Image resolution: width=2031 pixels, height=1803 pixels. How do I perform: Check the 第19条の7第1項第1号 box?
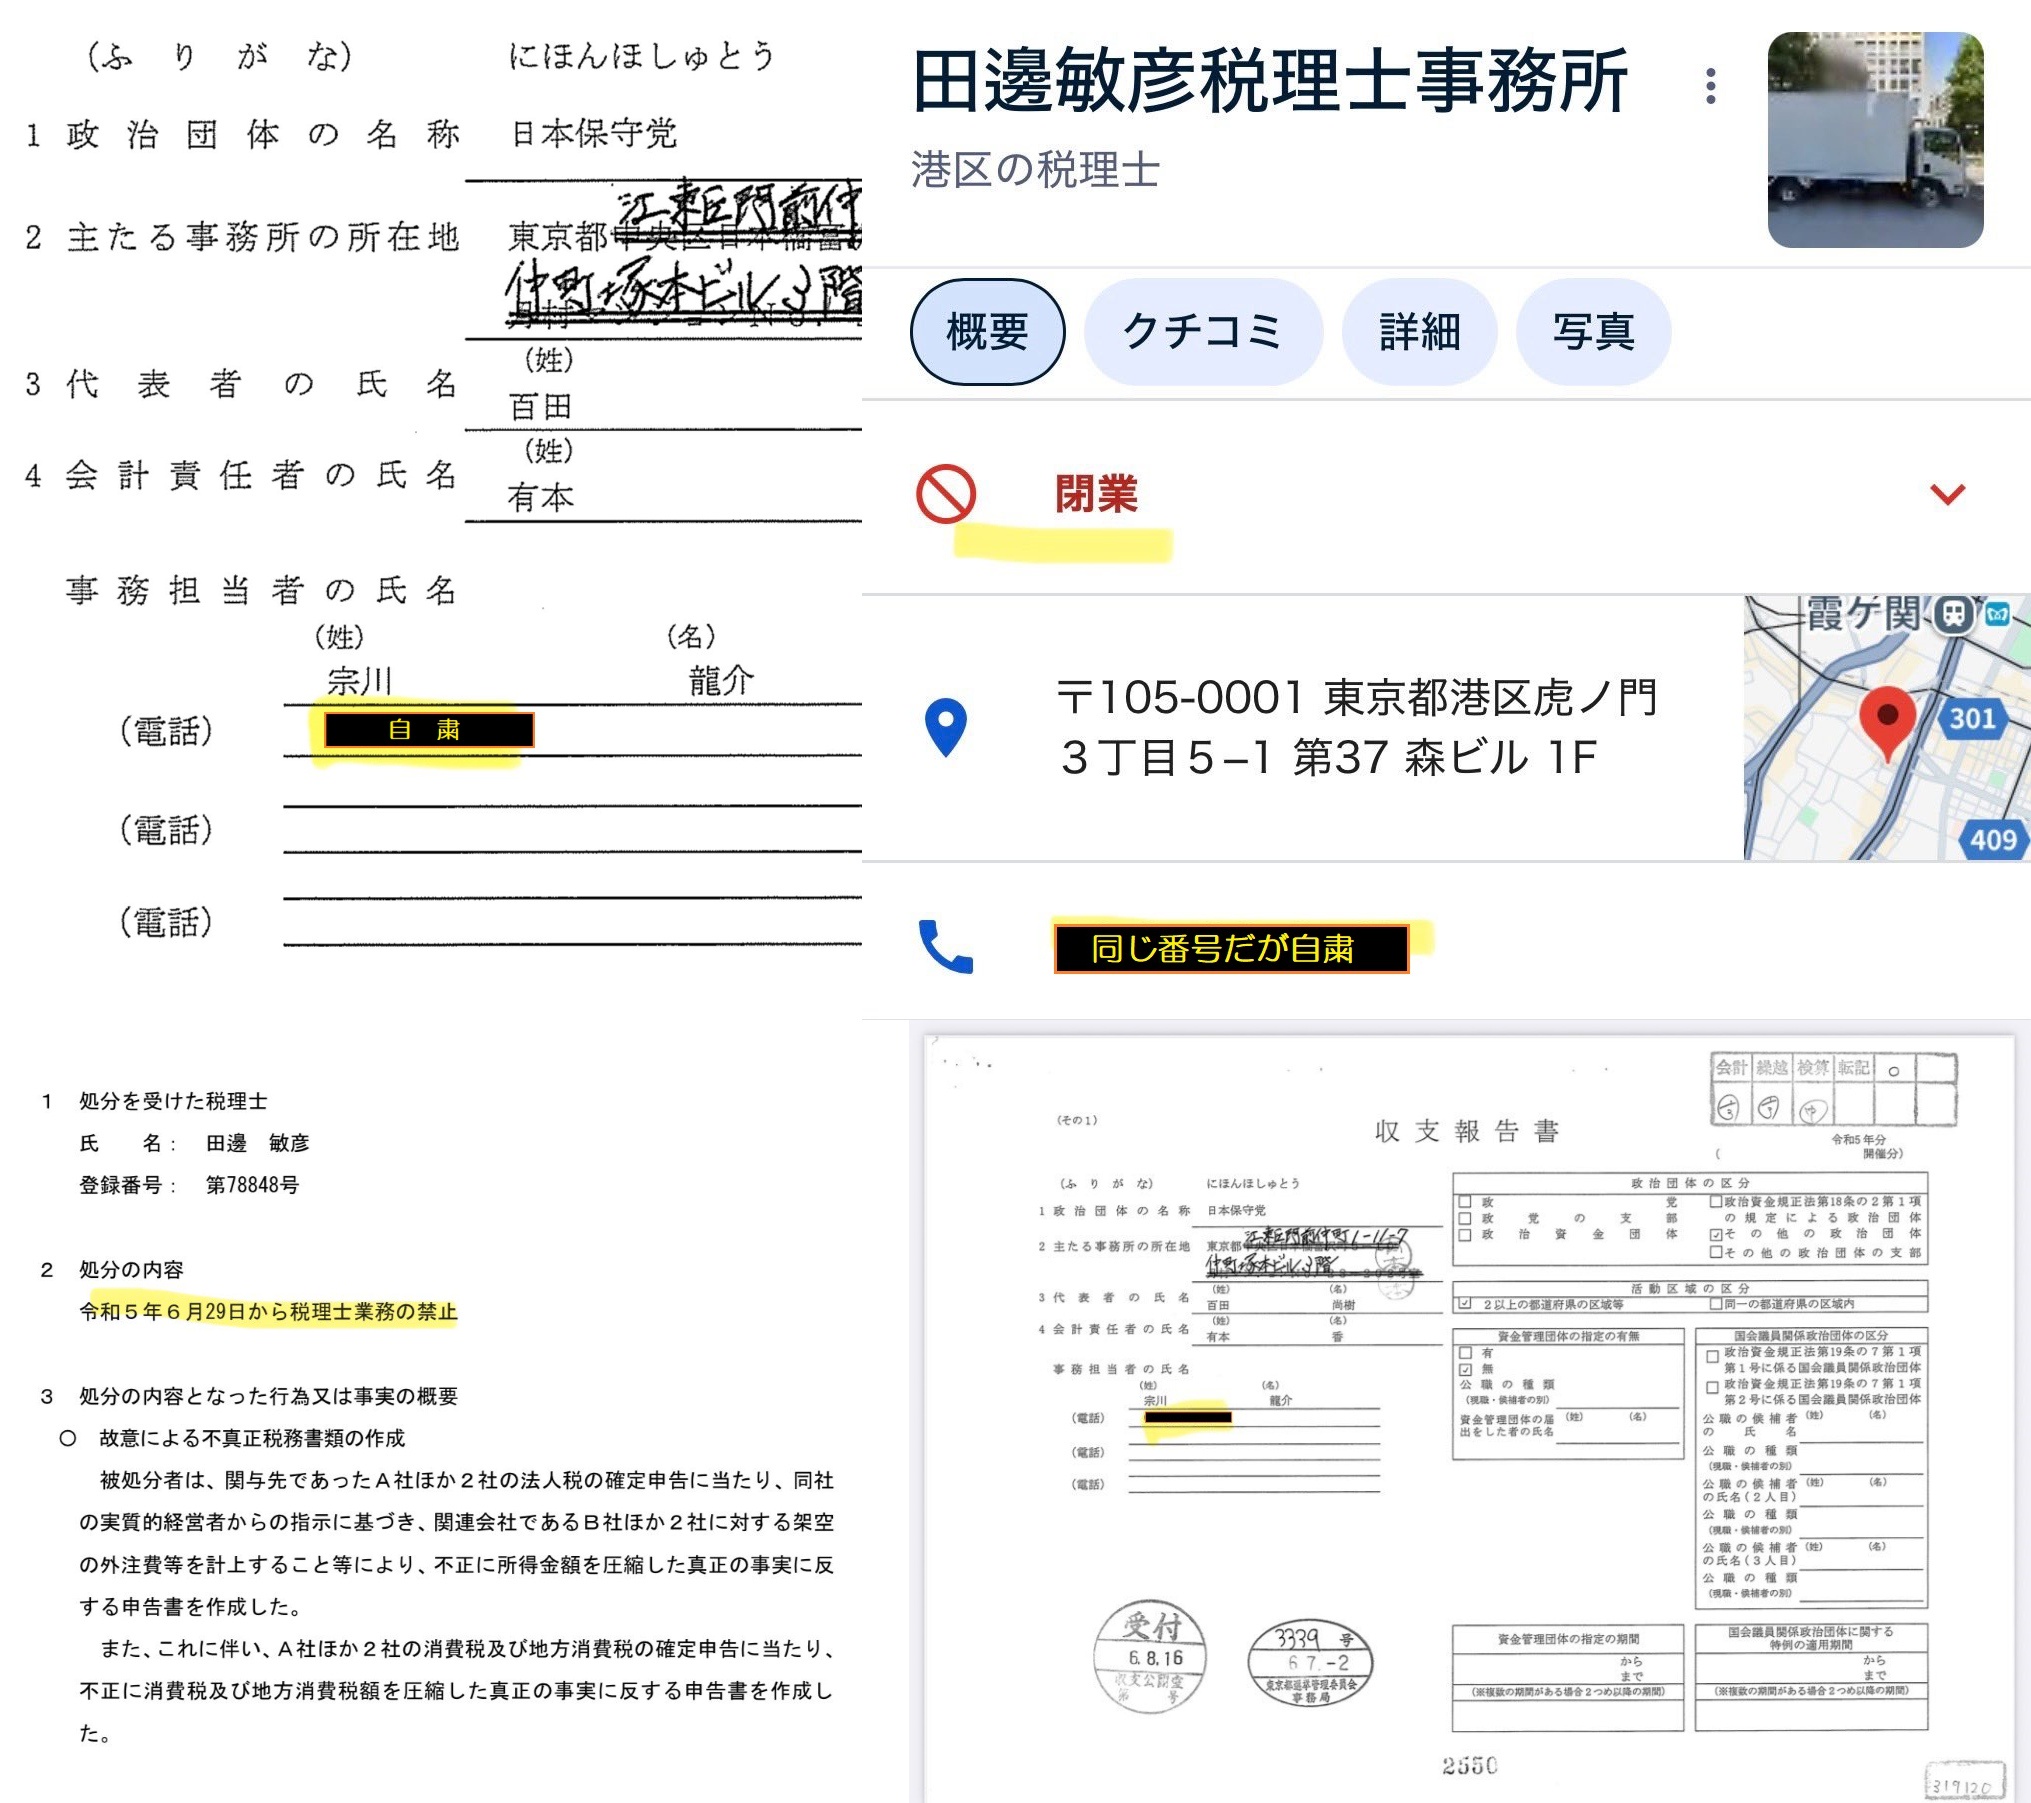point(1712,1357)
